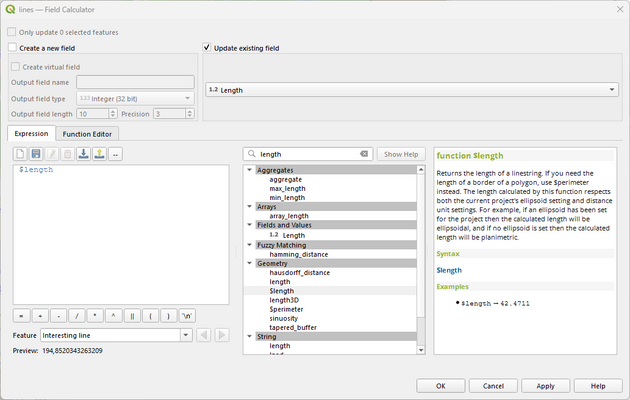Image resolution: width=630 pixels, height=400 pixels.
Task: Select the aggregate function
Action: [286, 180]
